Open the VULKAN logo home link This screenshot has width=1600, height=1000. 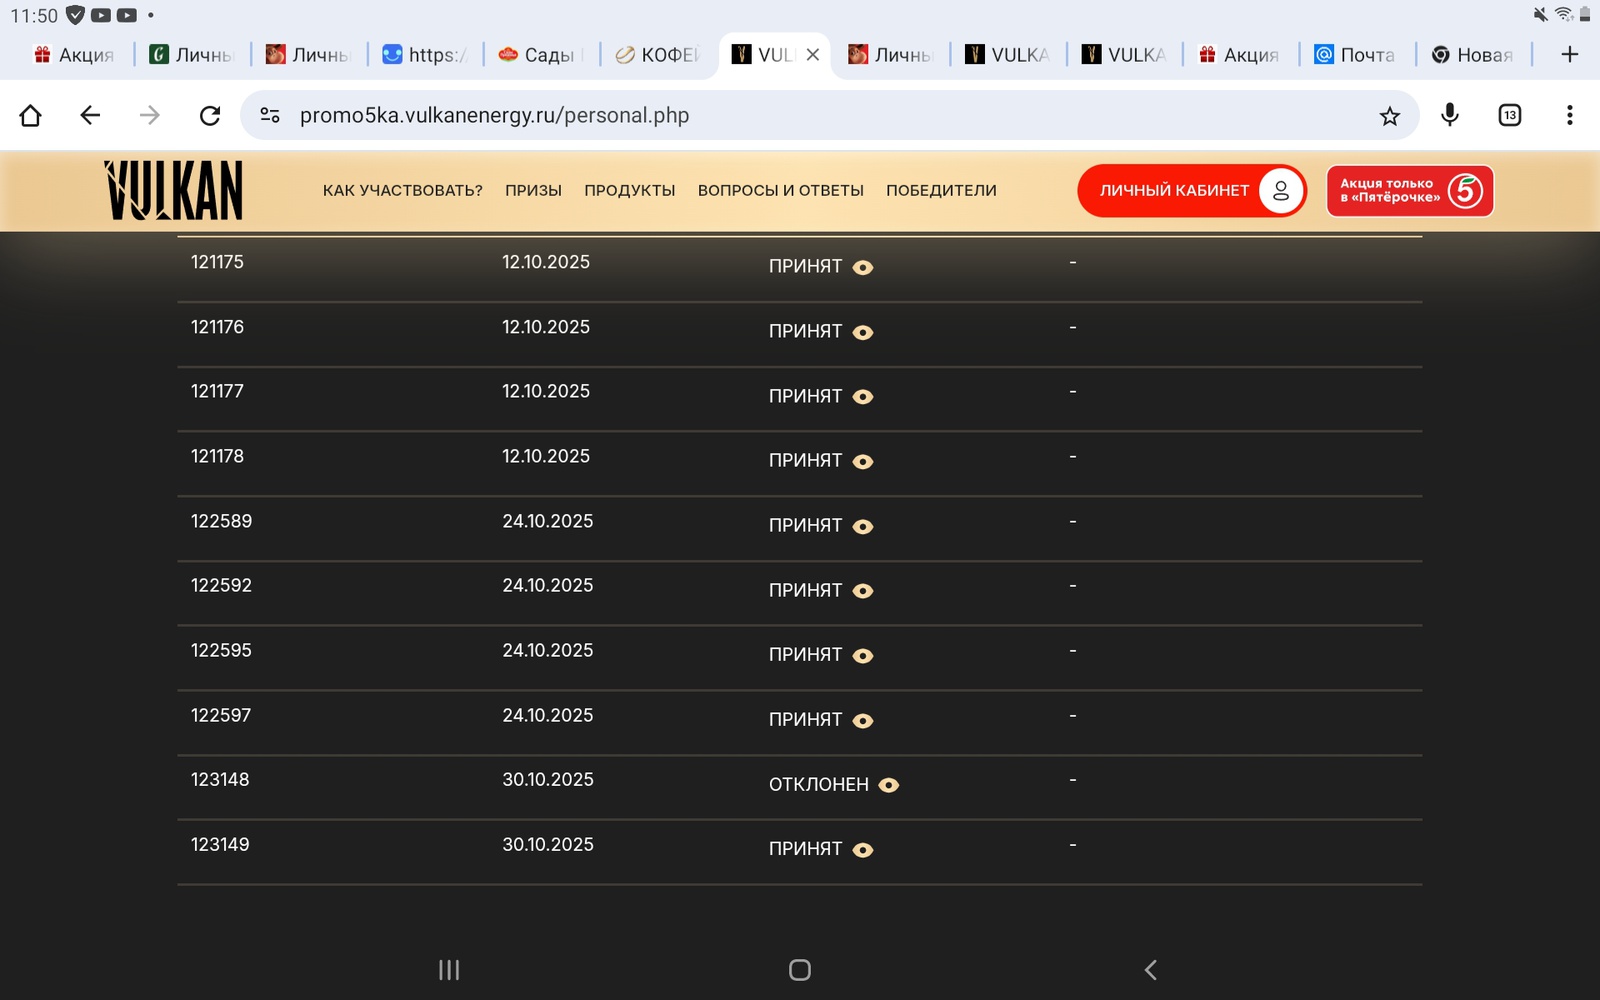tap(174, 191)
